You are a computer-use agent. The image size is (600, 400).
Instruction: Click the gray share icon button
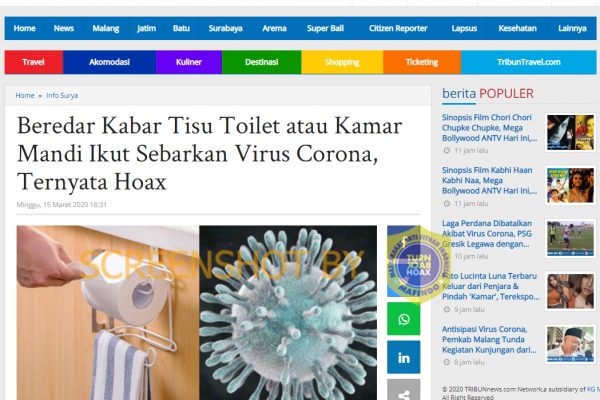403,390
